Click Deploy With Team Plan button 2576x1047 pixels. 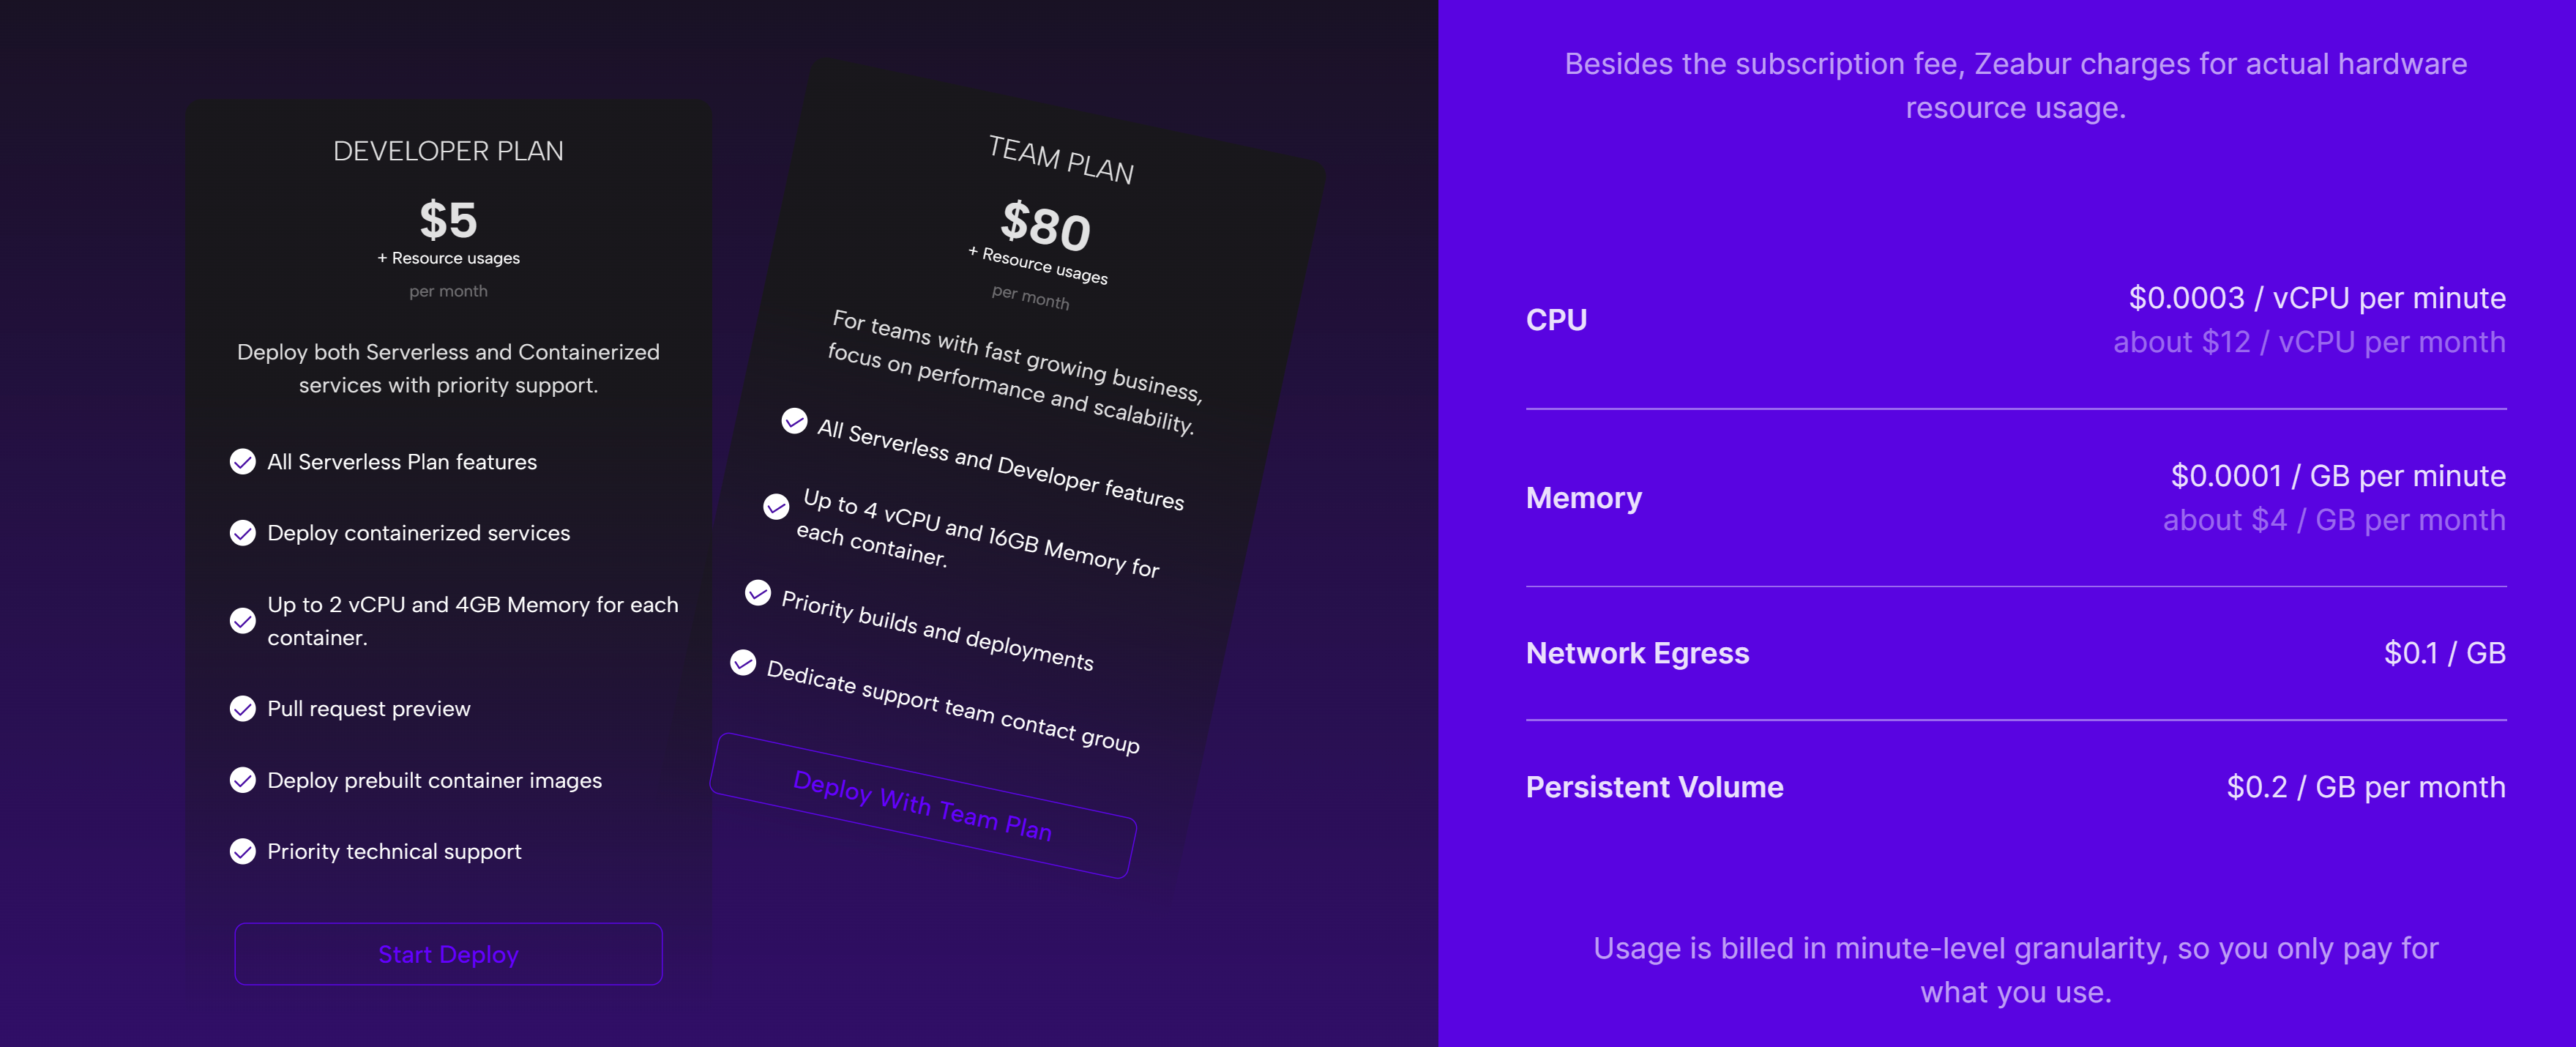click(x=922, y=806)
